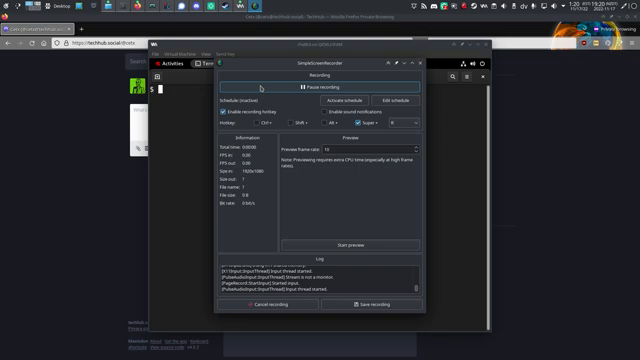Click the green profile avatar on Mastodon

(138, 86)
